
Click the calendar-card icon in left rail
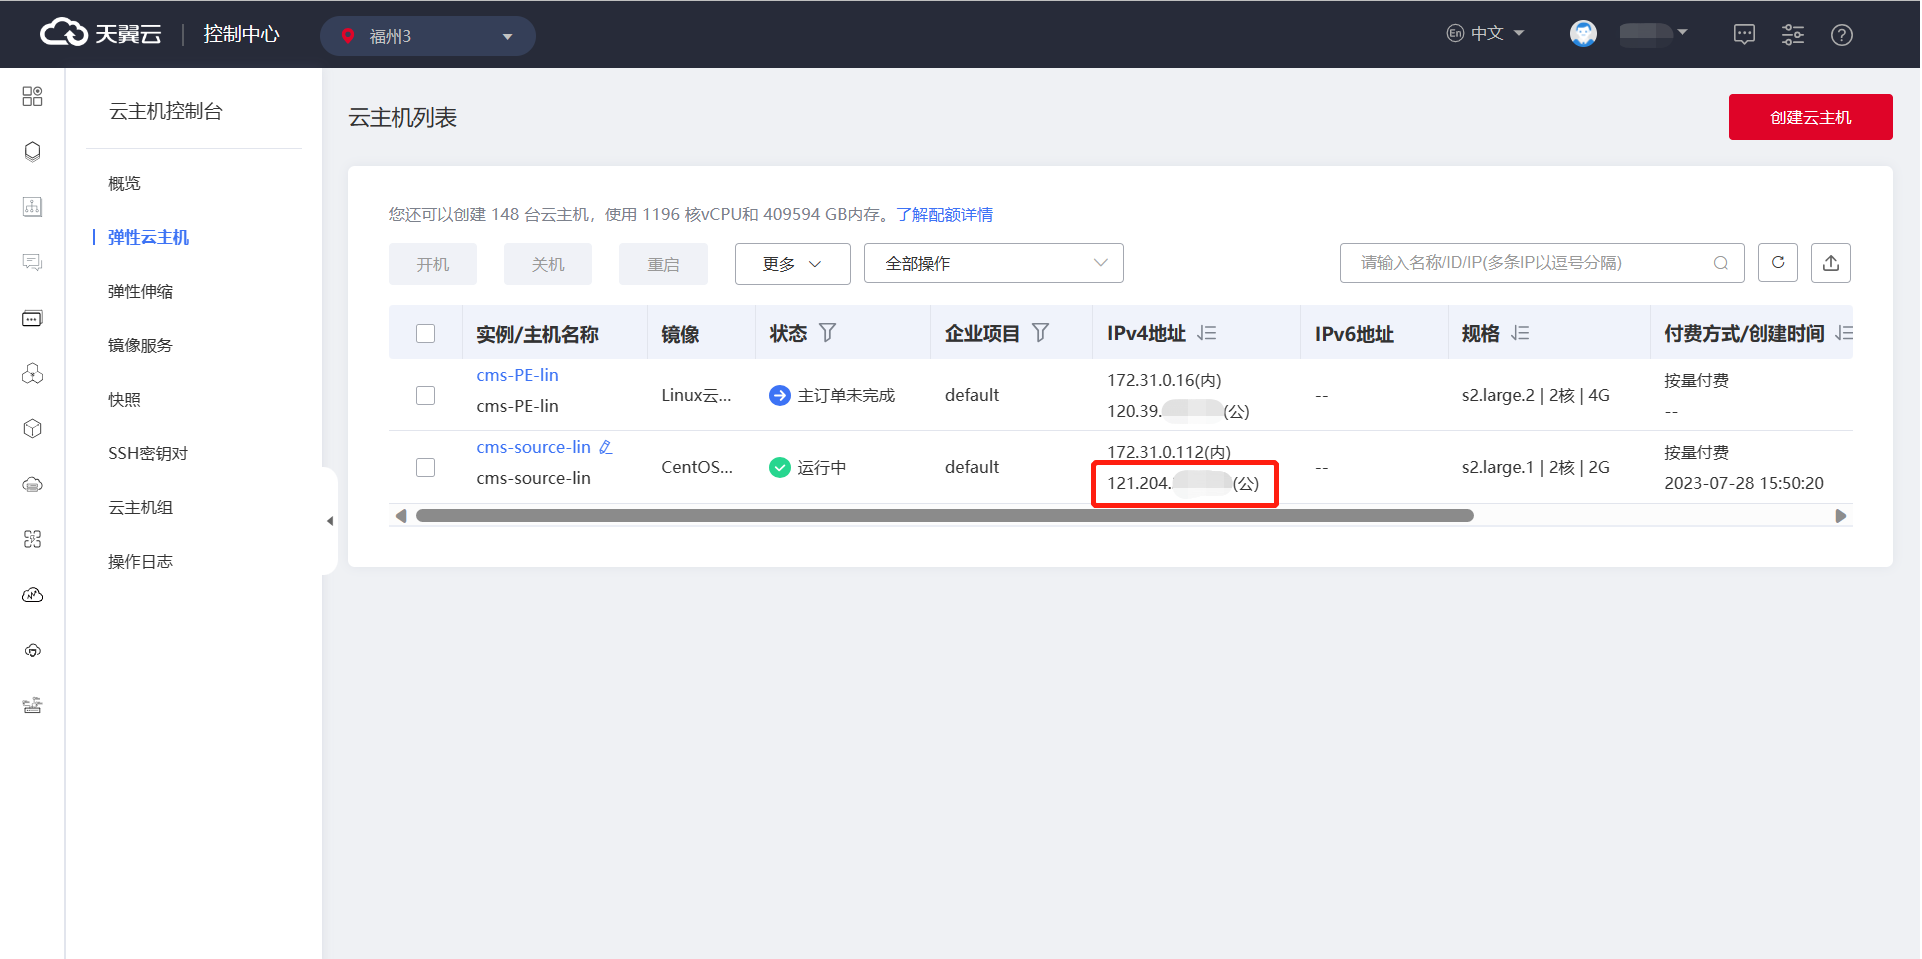pos(32,318)
